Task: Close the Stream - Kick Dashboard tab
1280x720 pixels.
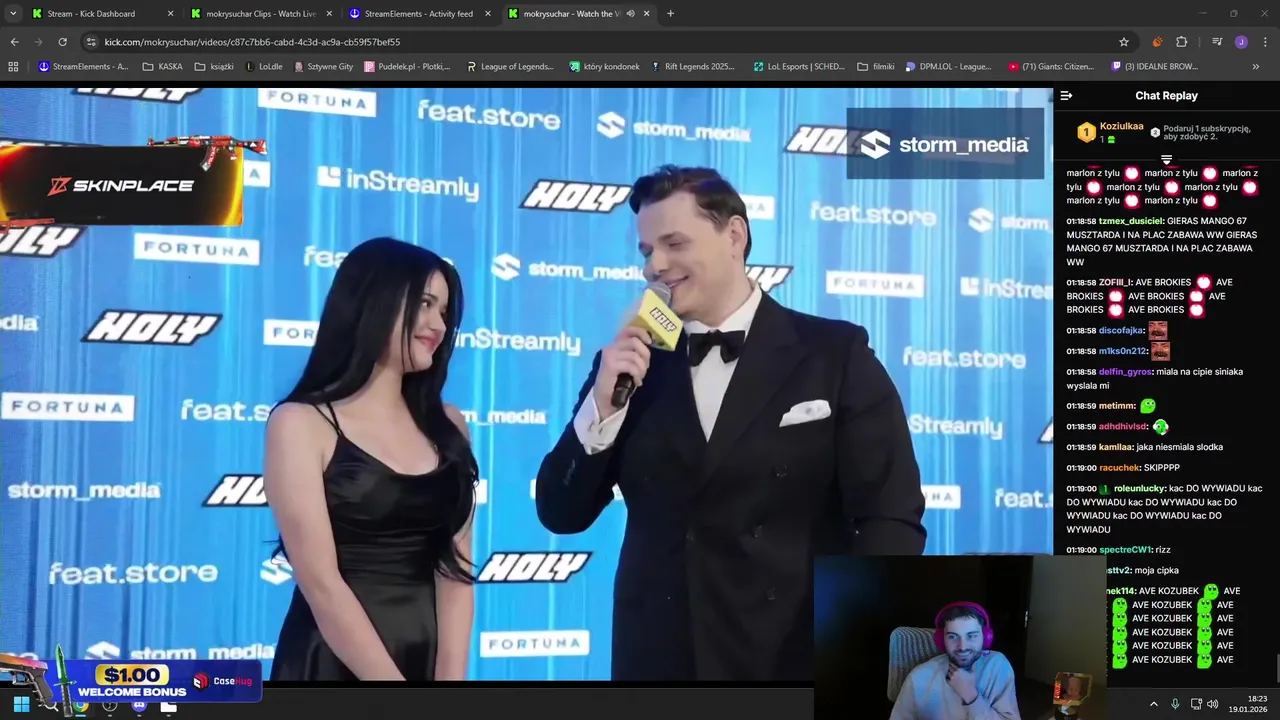Action: coord(170,14)
